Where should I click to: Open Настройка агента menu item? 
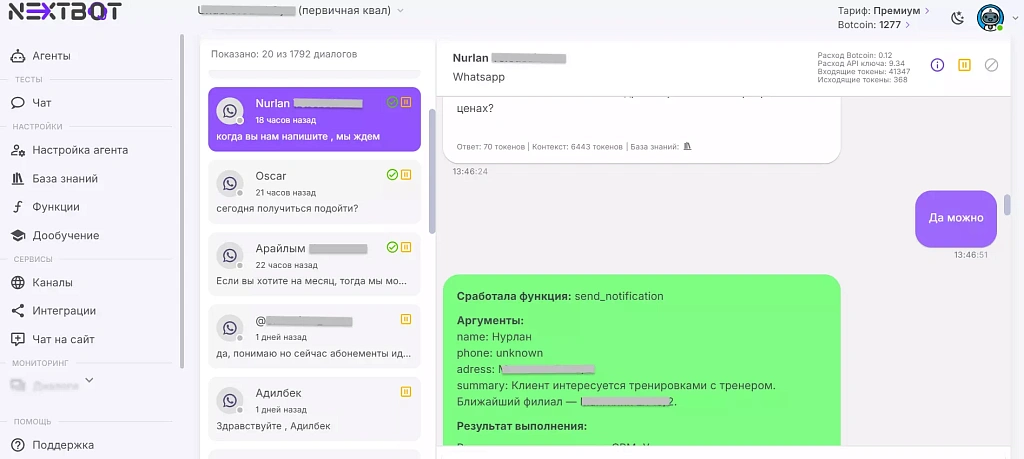tap(79, 150)
